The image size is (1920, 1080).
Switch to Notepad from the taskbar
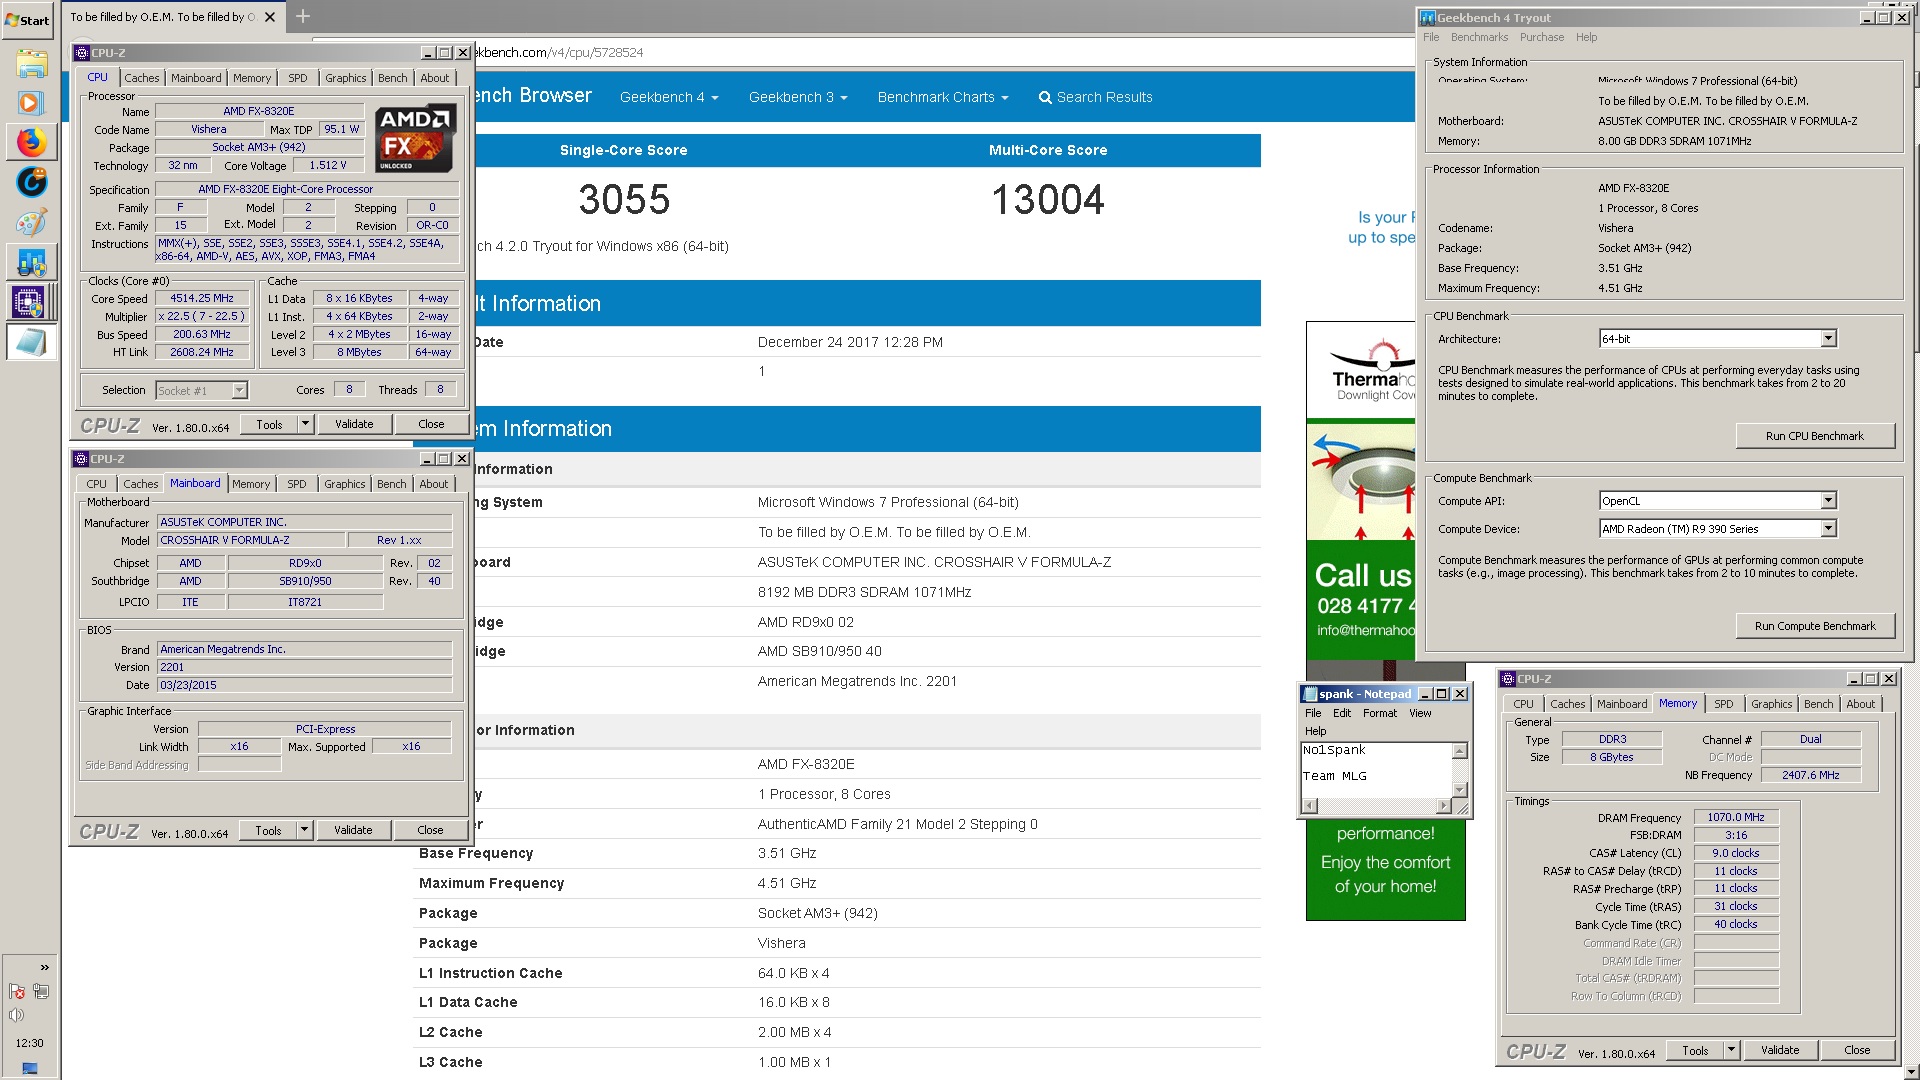(x=31, y=342)
